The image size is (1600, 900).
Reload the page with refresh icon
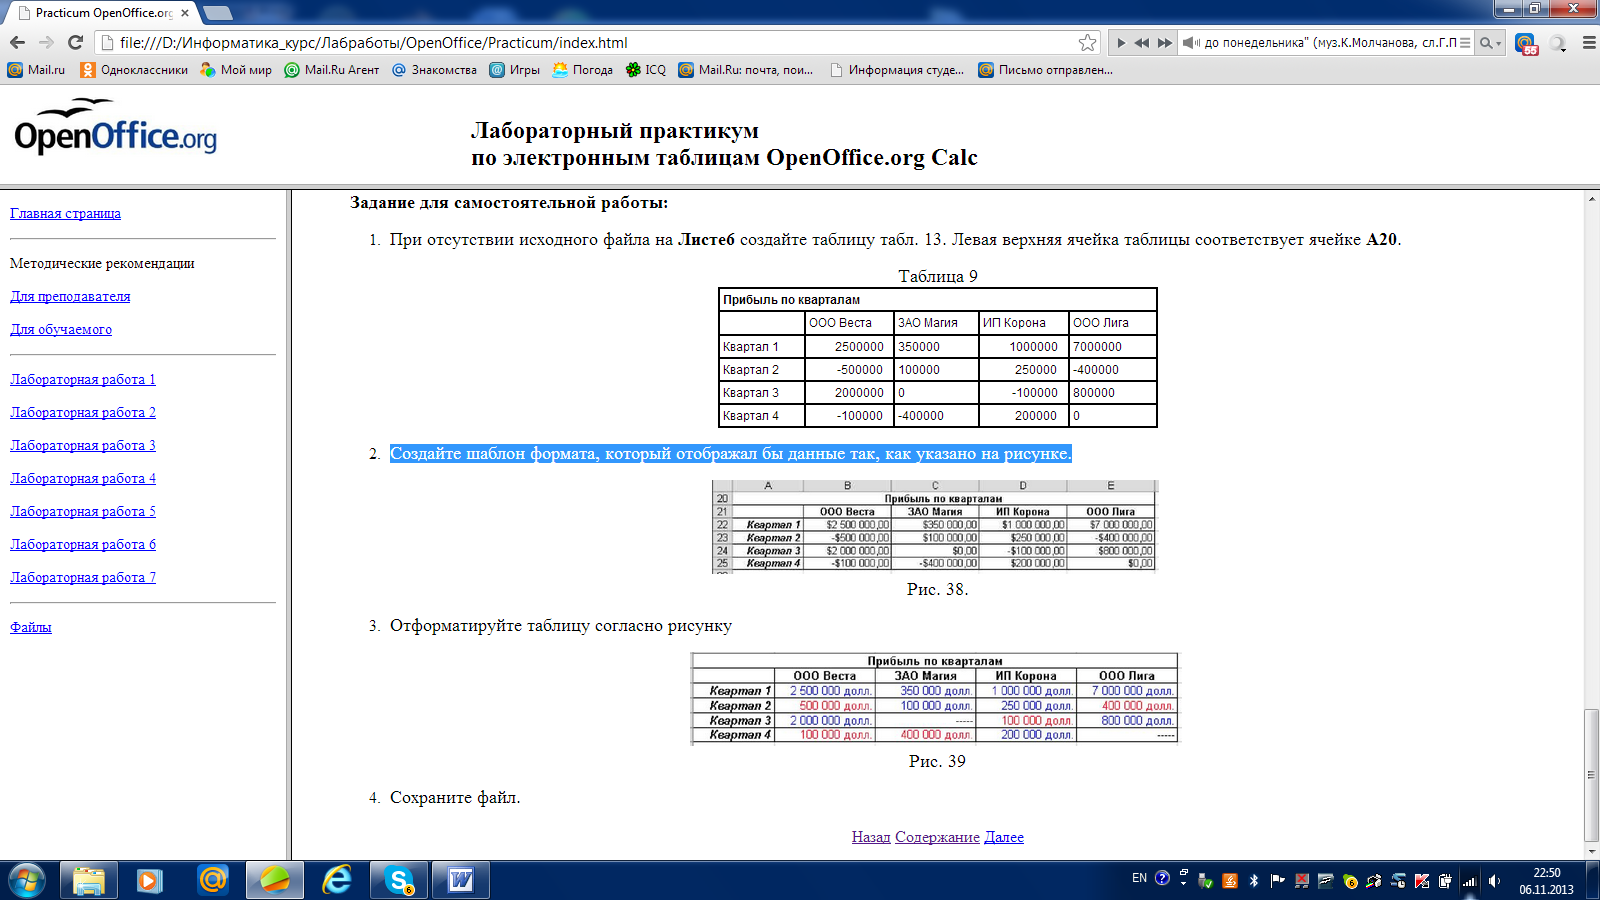[x=75, y=42]
